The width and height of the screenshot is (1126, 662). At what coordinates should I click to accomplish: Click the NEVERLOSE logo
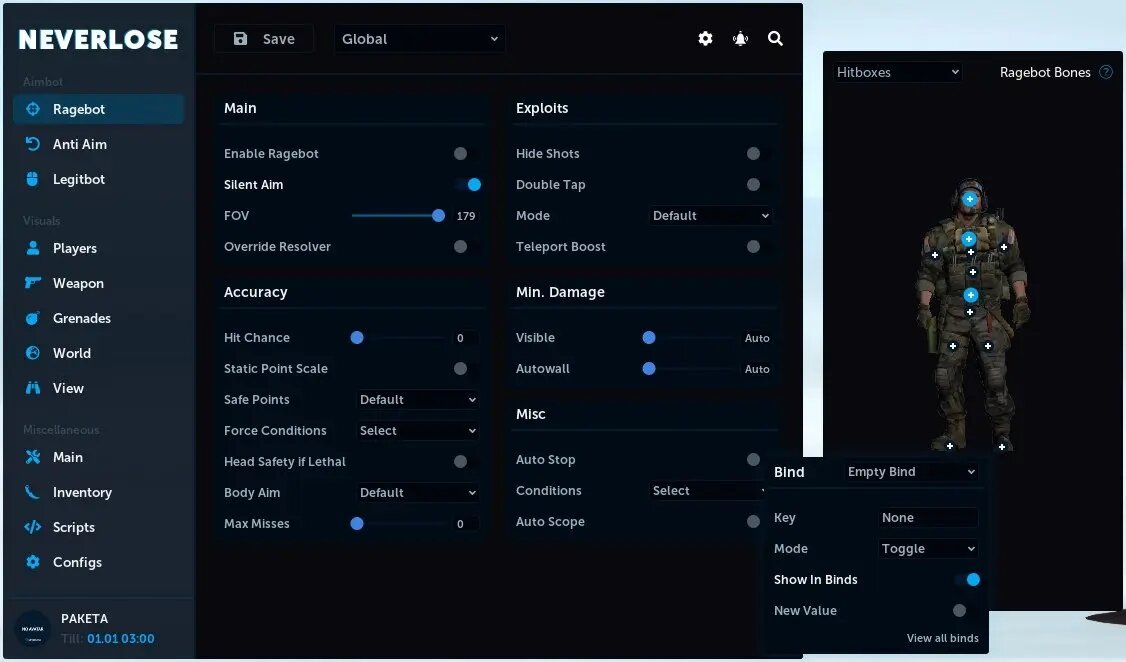point(98,39)
